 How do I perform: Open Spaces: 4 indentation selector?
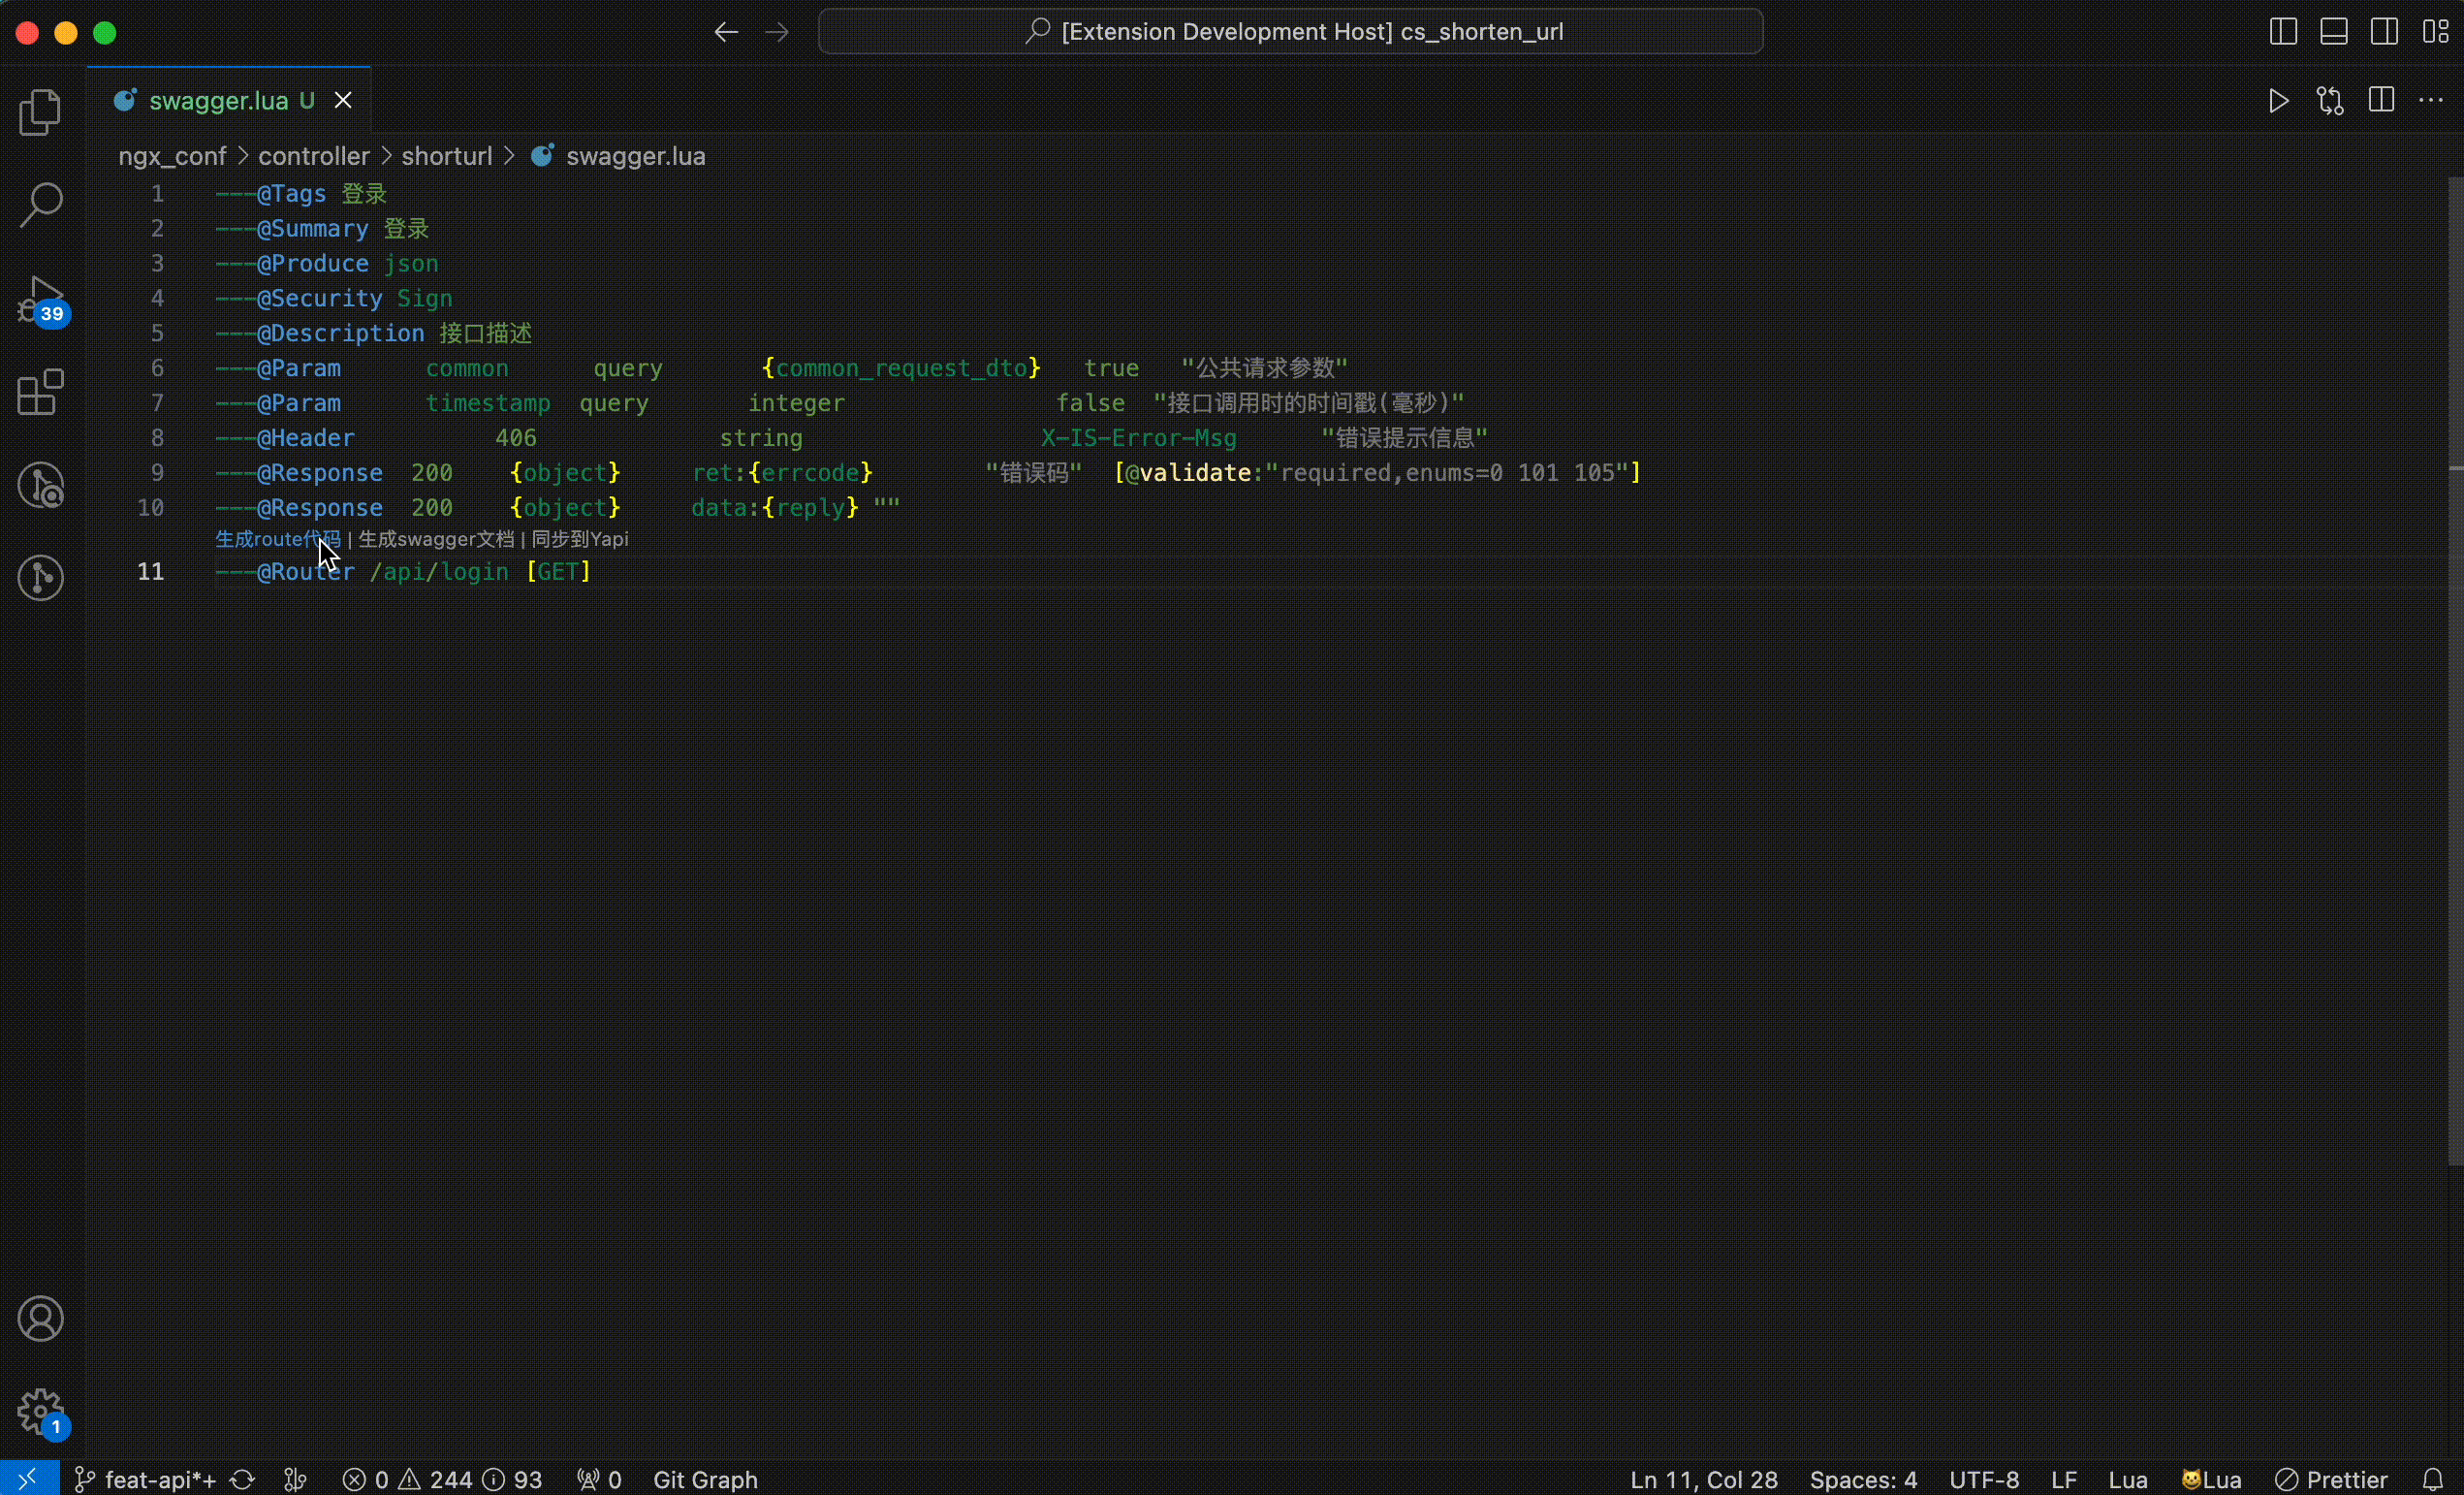(1863, 1479)
